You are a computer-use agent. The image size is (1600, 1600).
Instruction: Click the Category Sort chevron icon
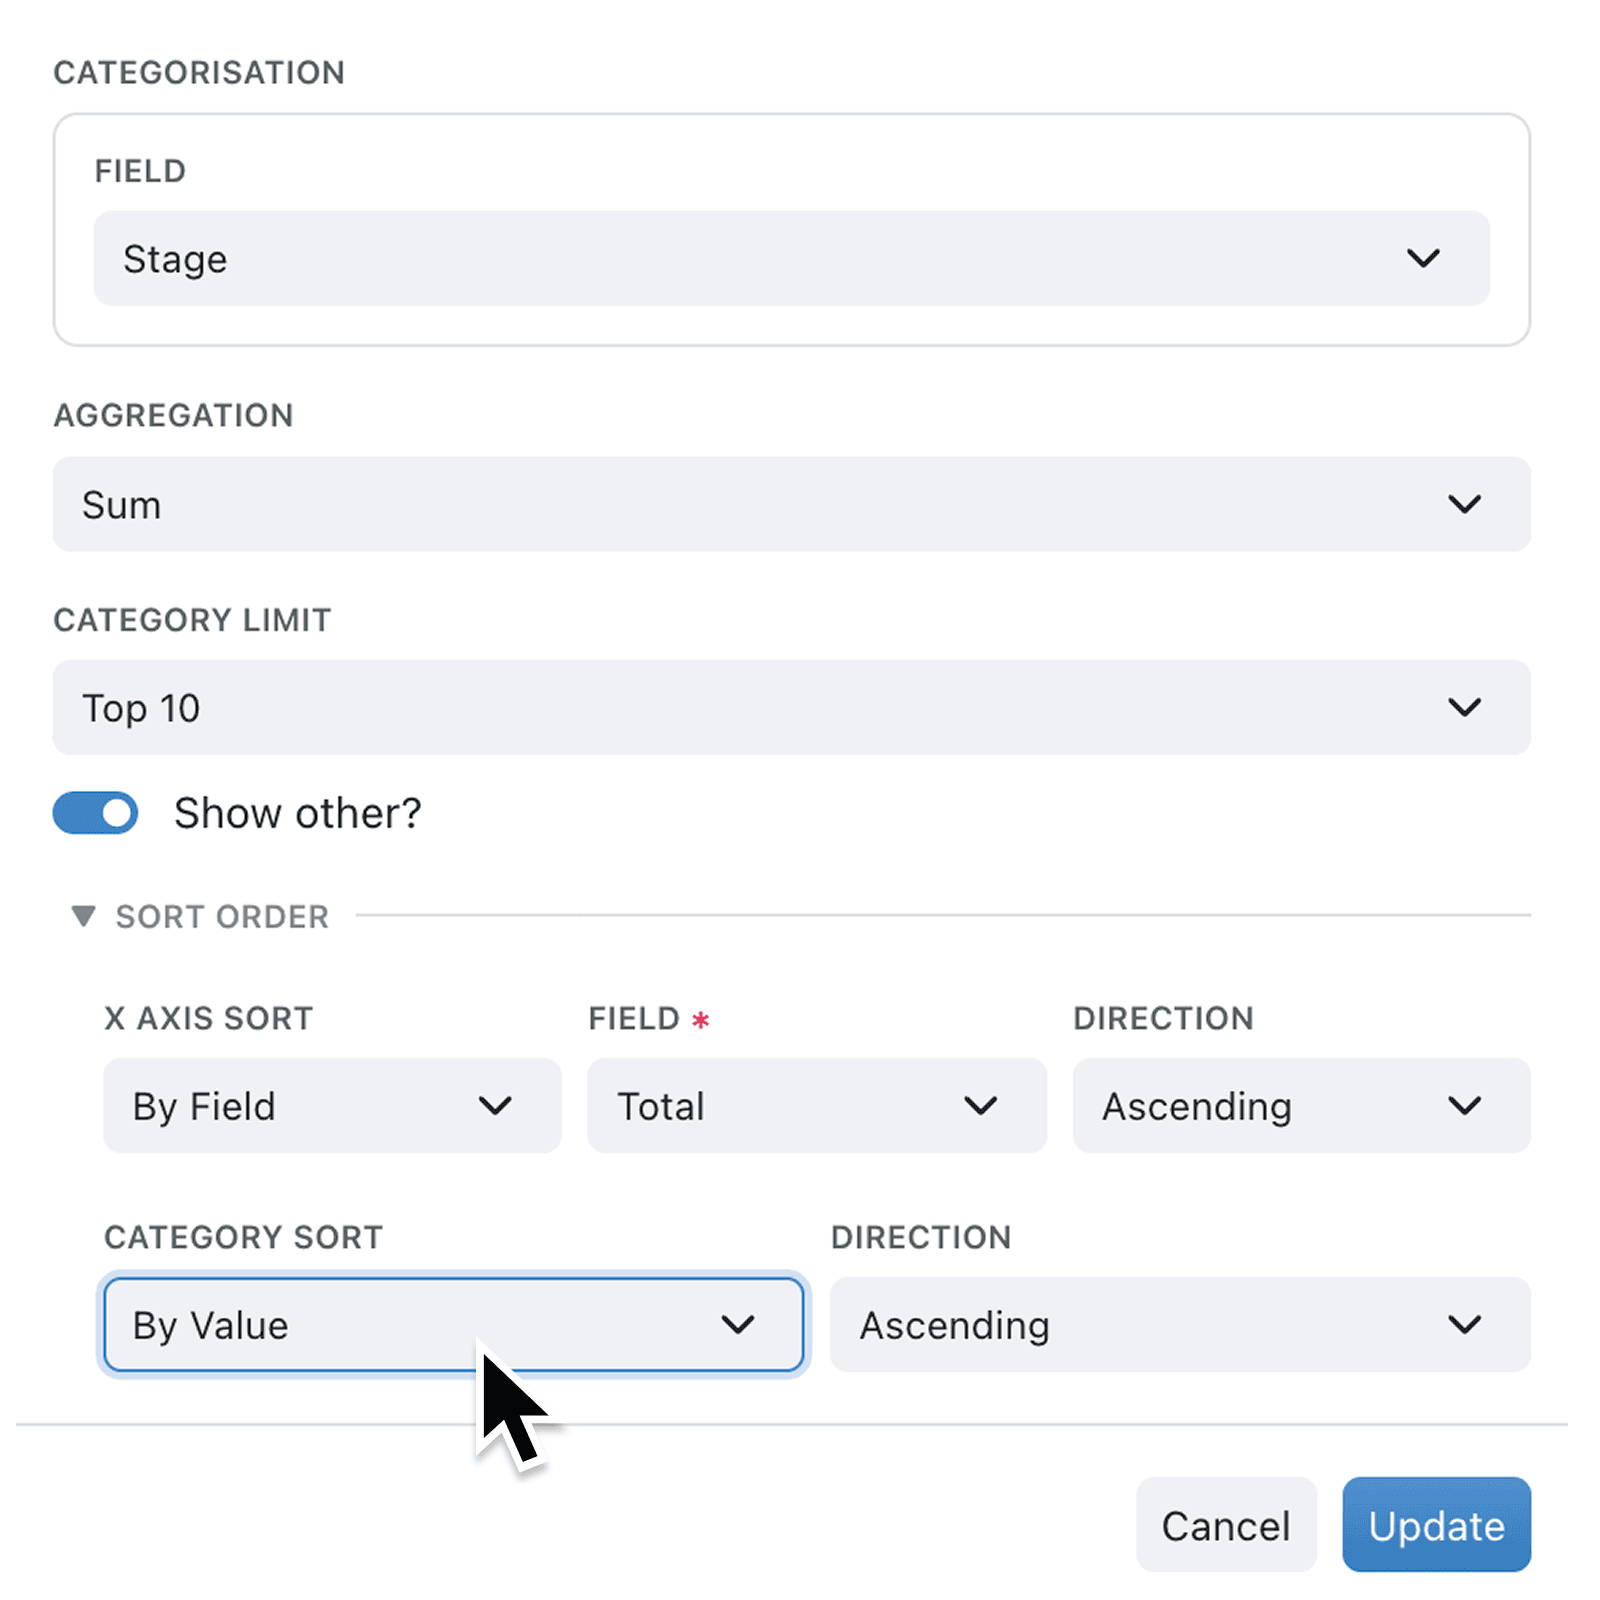[740, 1325]
